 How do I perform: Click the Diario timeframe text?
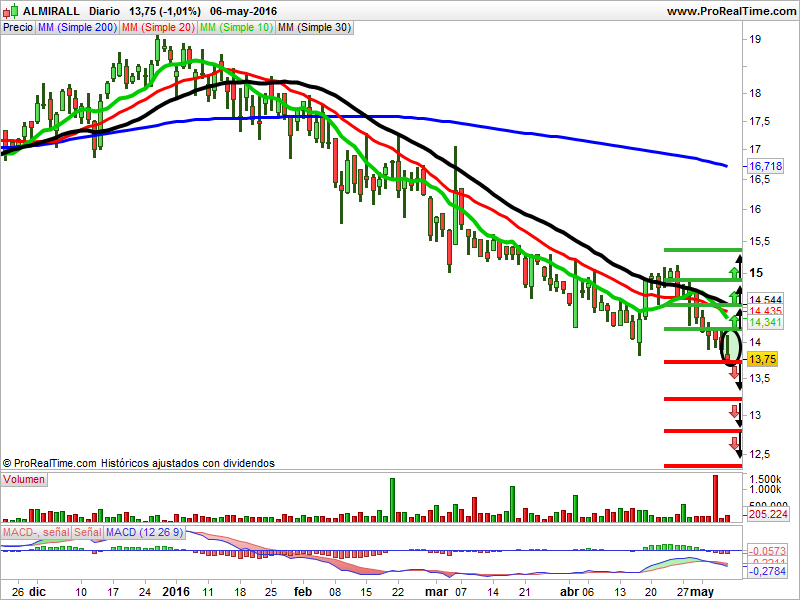click(104, 11)
